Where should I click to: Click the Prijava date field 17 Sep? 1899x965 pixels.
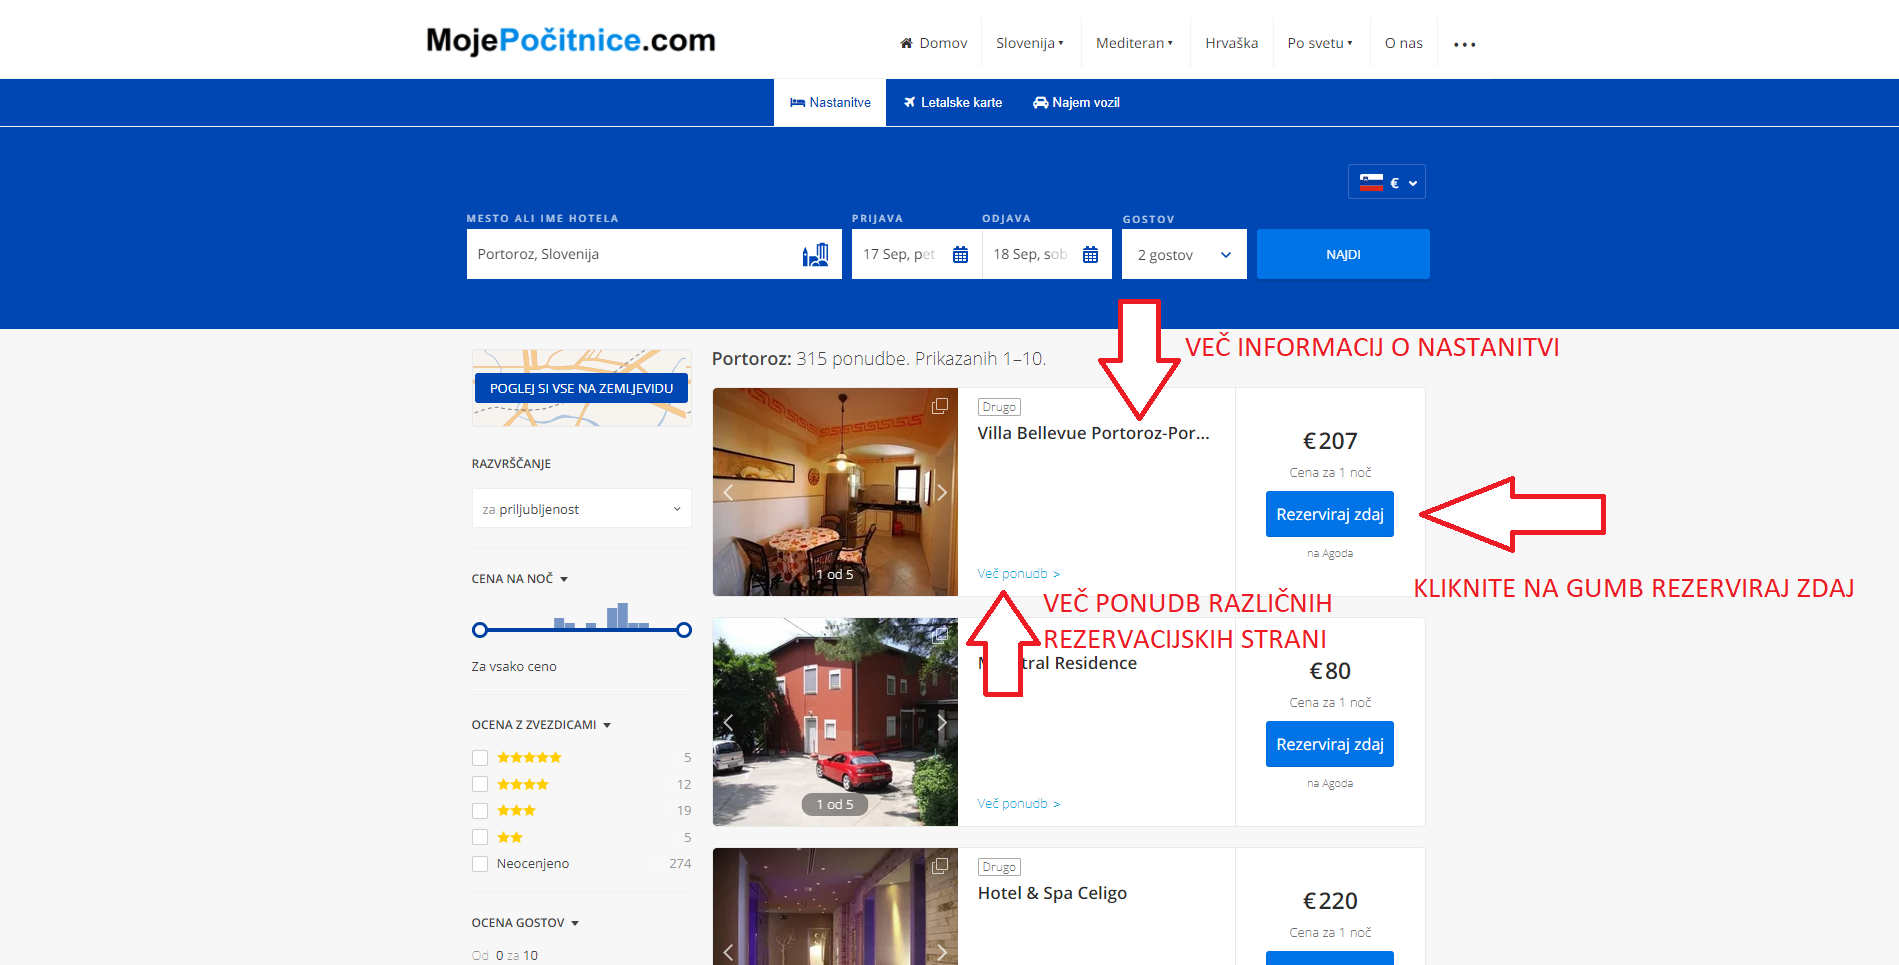point(916,254)
